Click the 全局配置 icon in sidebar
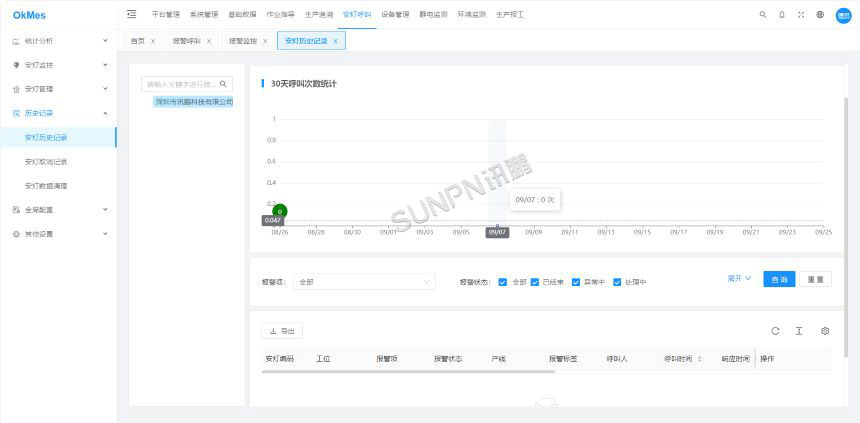This screenshot has height=423, width=860. pos(16,210)
